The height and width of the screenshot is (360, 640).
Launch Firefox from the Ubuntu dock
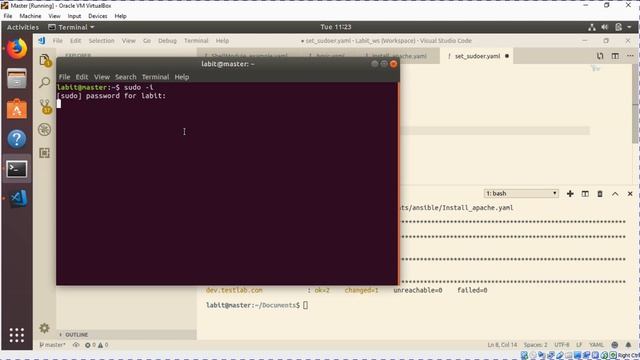tap(17, 49)
